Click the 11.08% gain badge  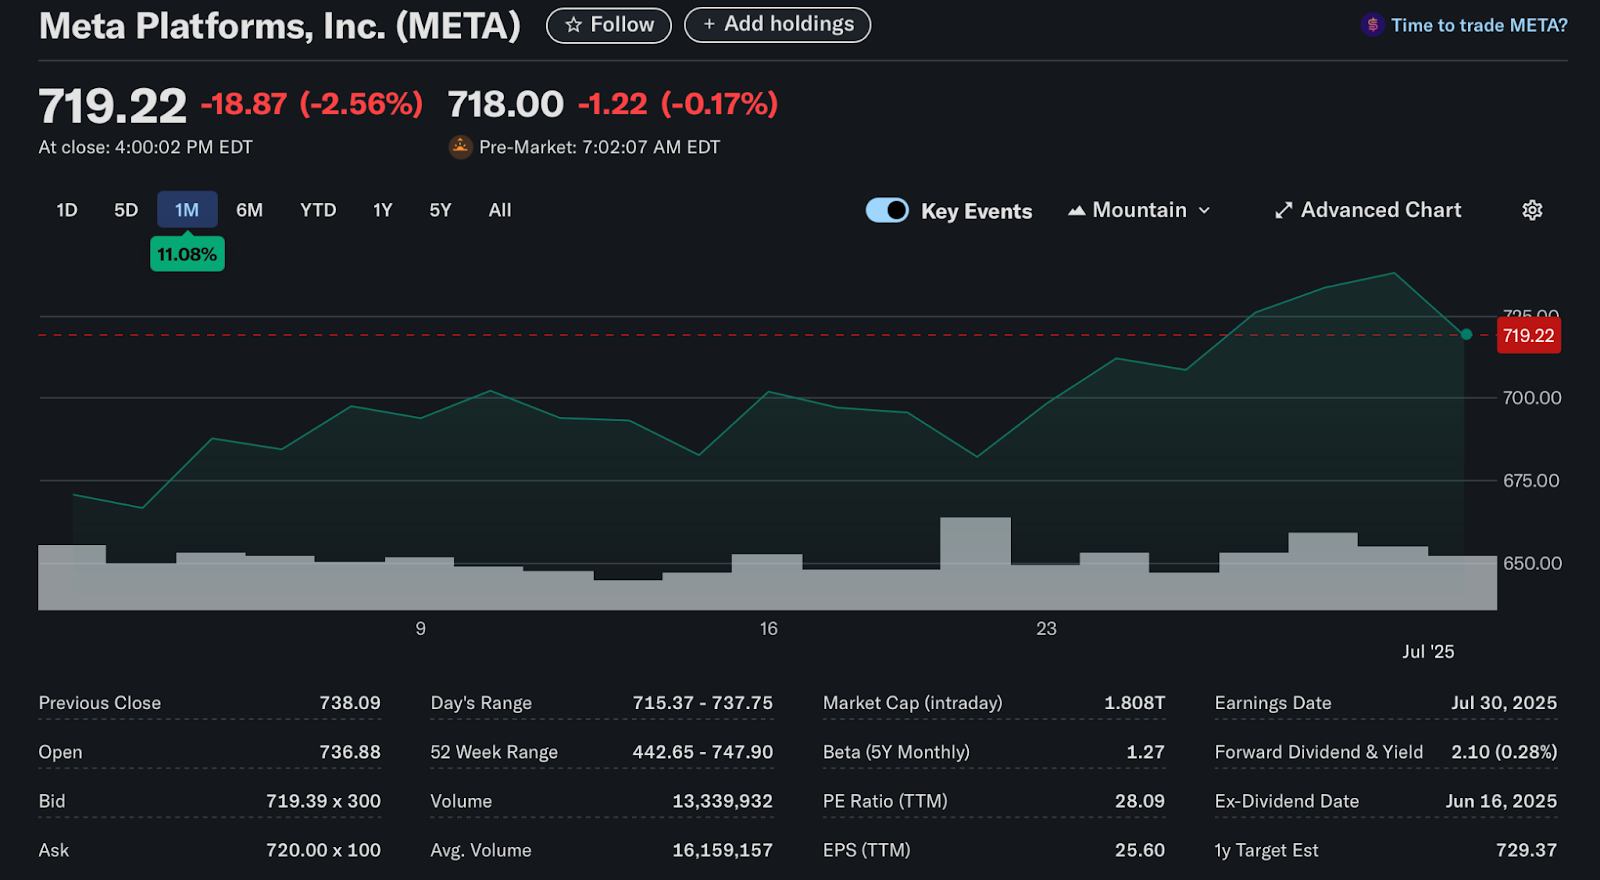pos(187,254)
